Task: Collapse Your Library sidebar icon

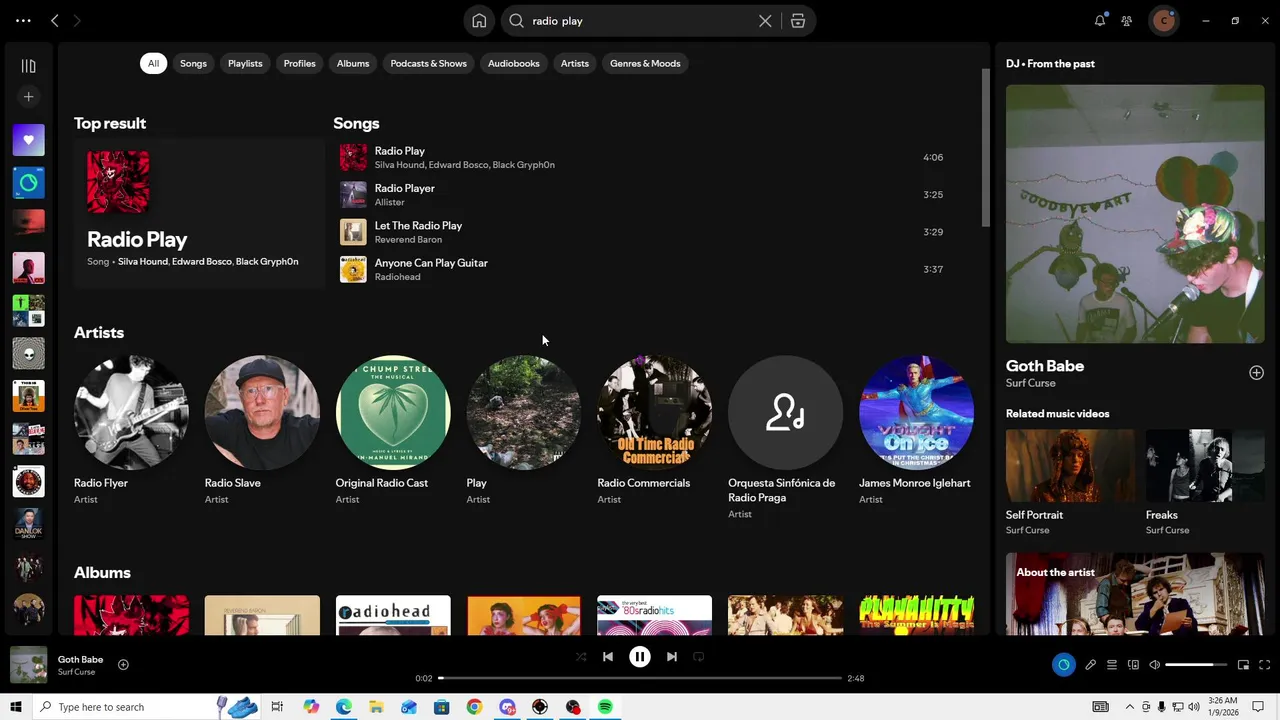Action: click(x=28, y=66)
